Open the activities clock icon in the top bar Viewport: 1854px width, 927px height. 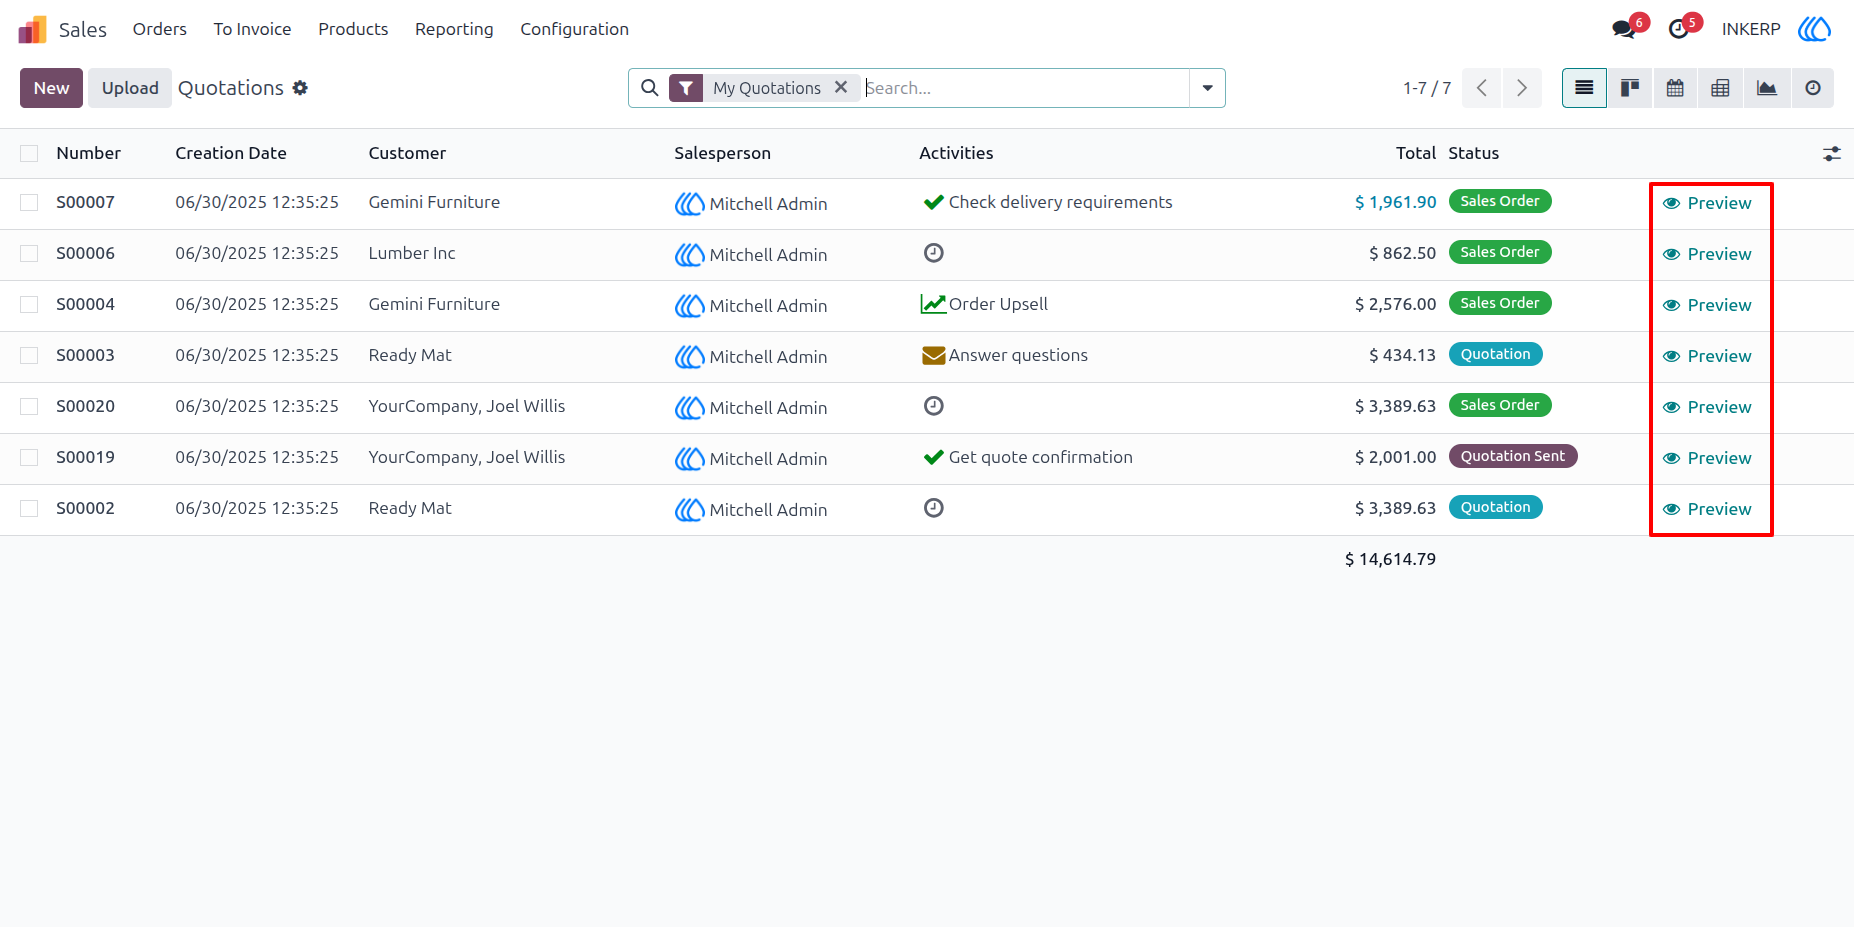(1679, 29)
